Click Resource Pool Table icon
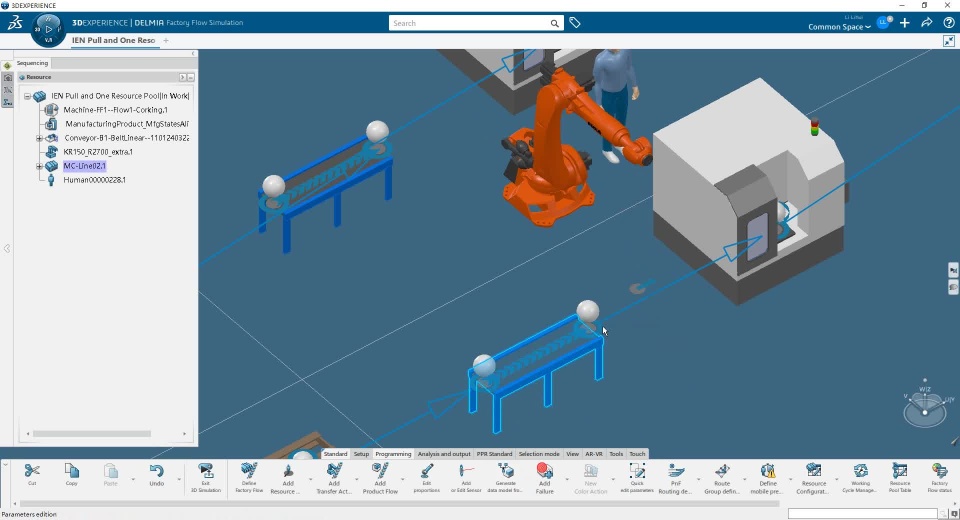Screen dimensions: 960x520 [x=900, y=470]
